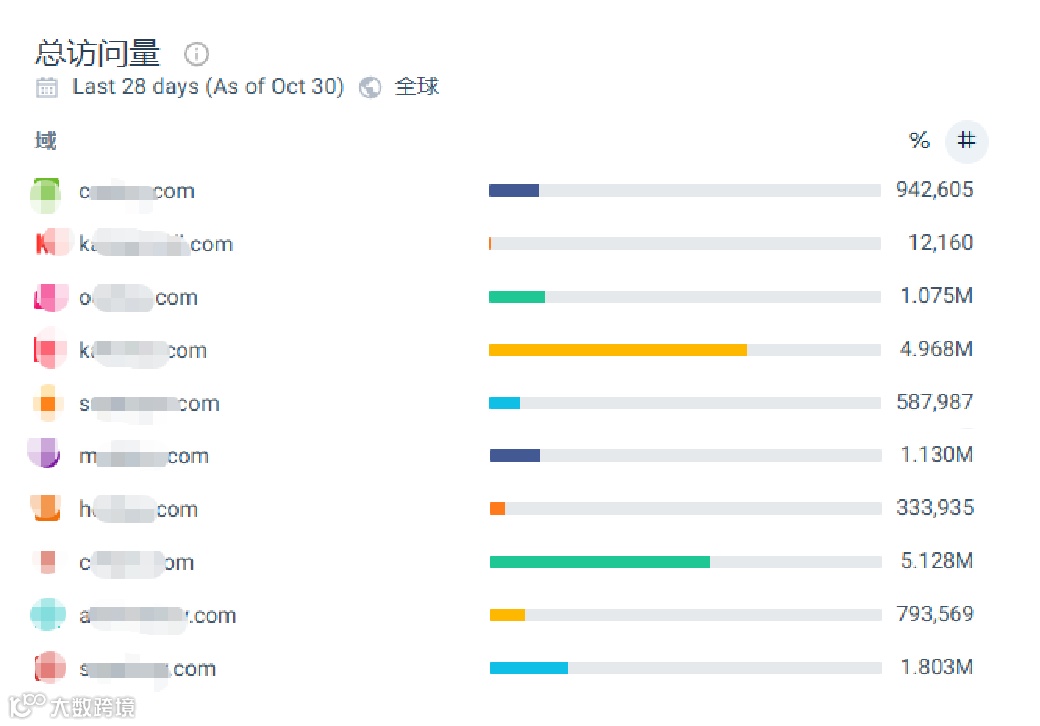Click the orange favicon beside the 587,987 row
The height and width of the screenshot is (726, 1040).
point(47,404)
